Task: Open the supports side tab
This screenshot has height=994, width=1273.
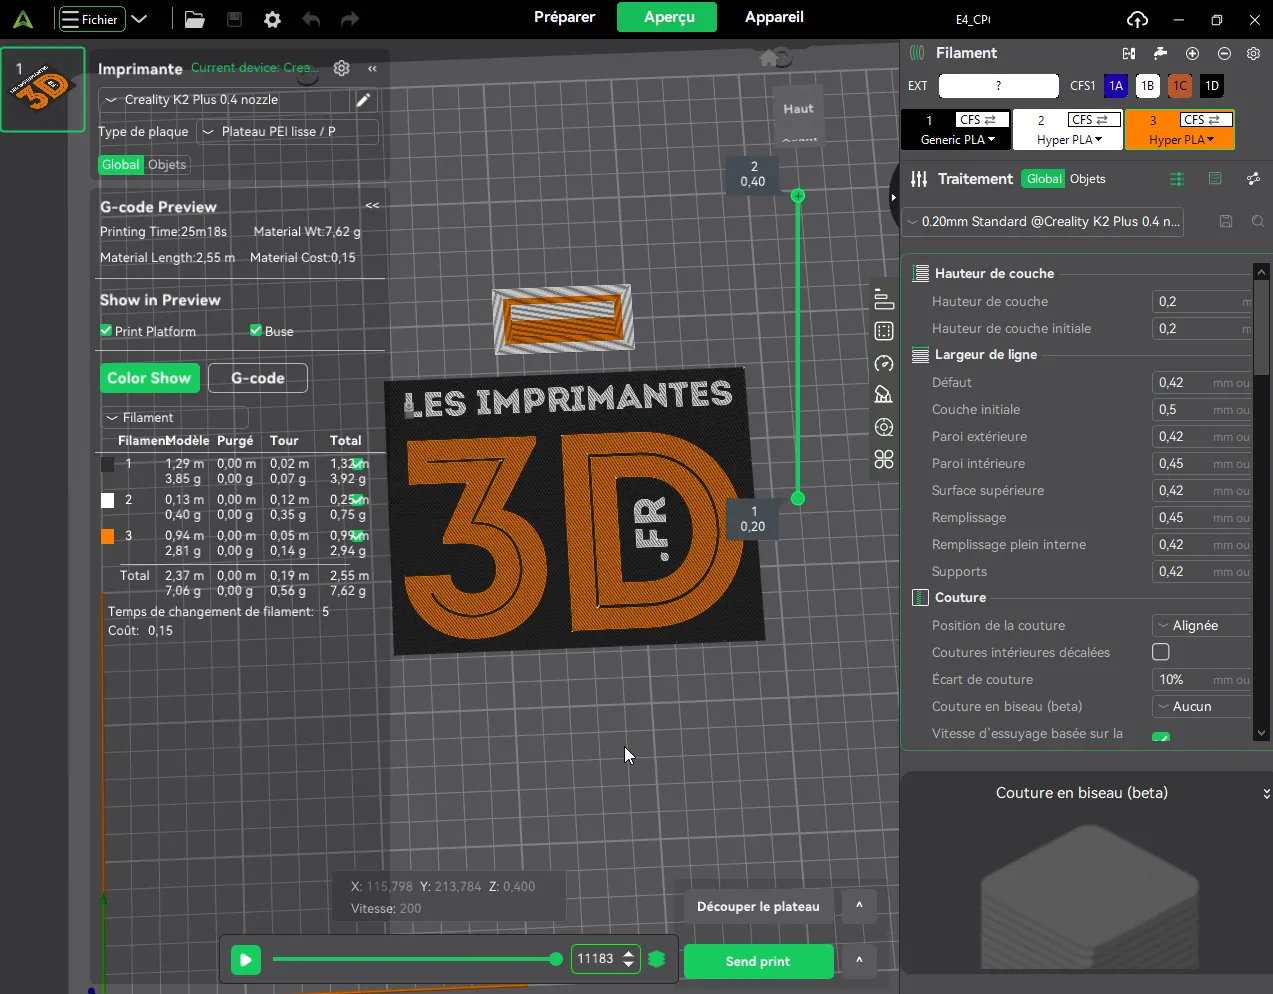Action: [x=883, y=395]
